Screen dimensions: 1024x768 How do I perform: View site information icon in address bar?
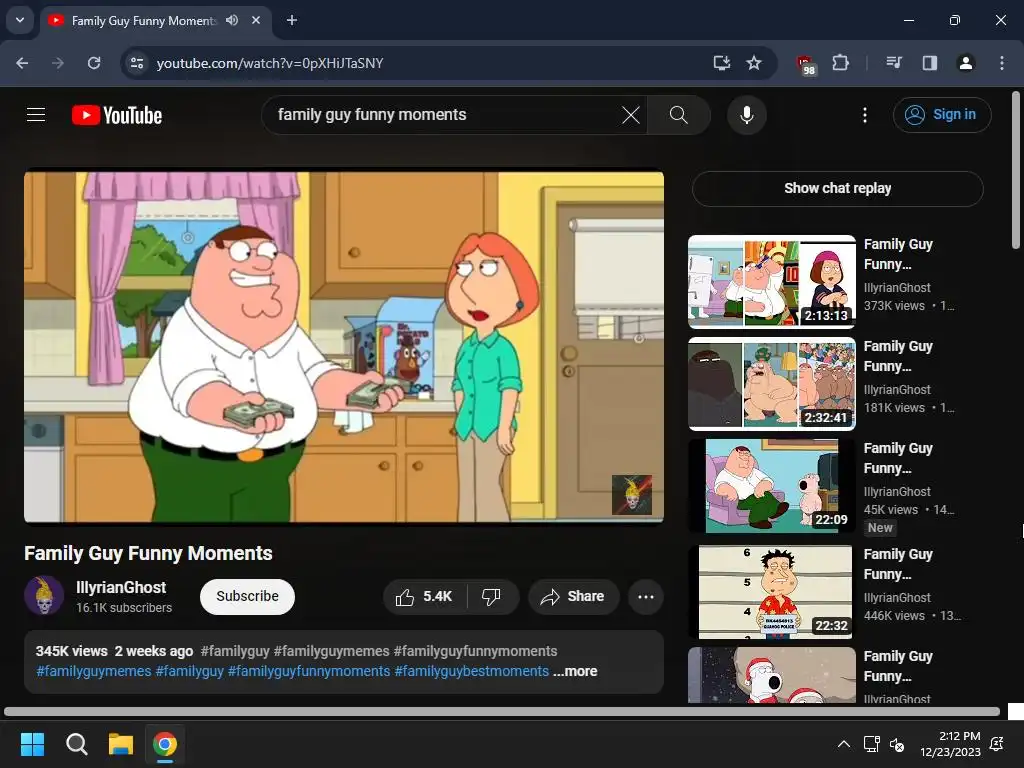click(137, 63)
